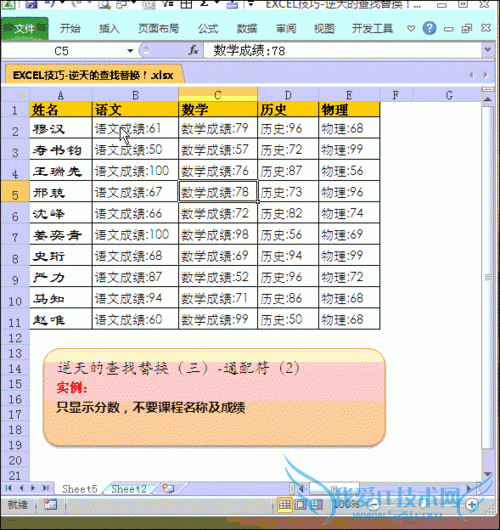500x530 pixels.
Task: Select cell 物理:96
Action: coord(349,192)
